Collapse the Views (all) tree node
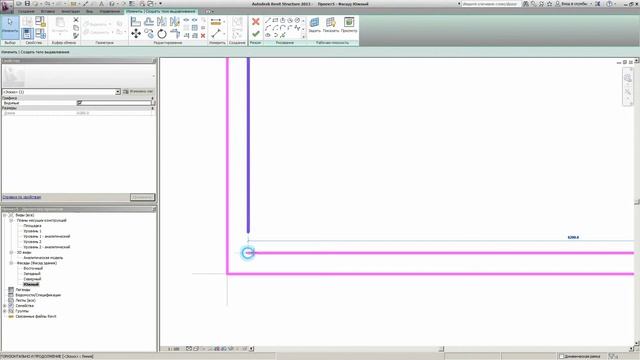This screenshot has height=360, width=640. click(x=5, y=215)
